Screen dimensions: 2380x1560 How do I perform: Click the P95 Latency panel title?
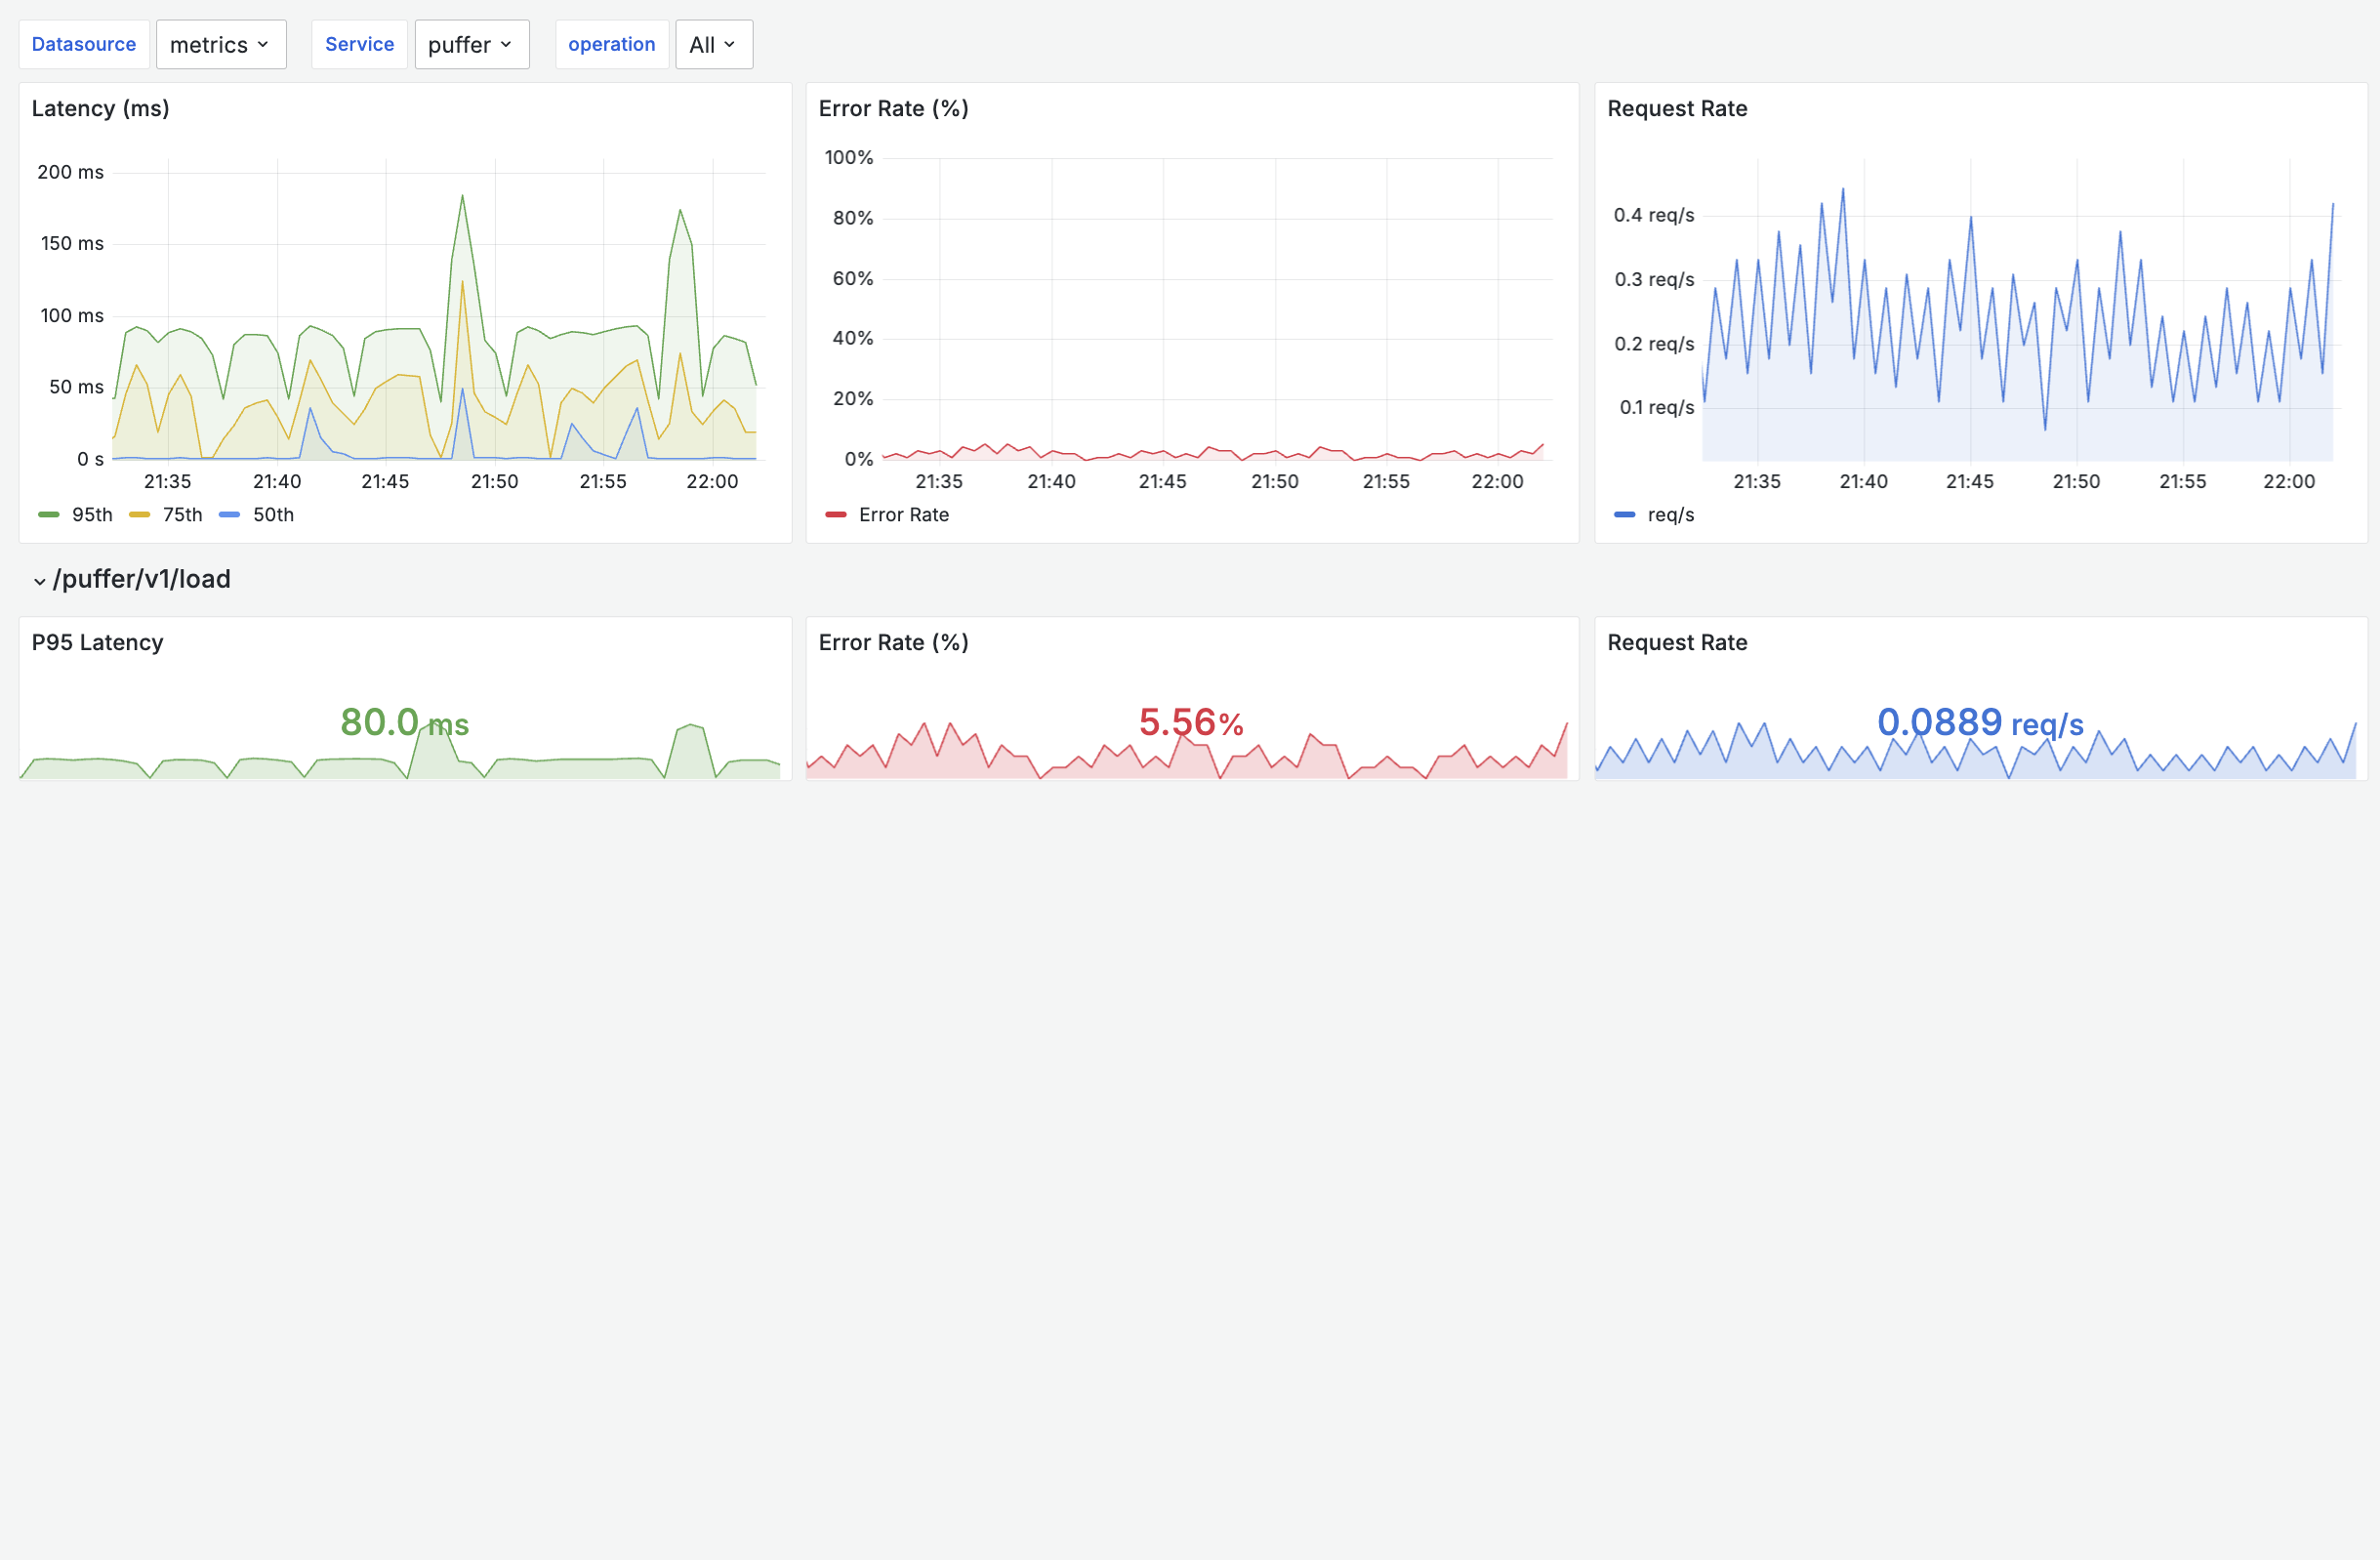[x=97, y=642]
